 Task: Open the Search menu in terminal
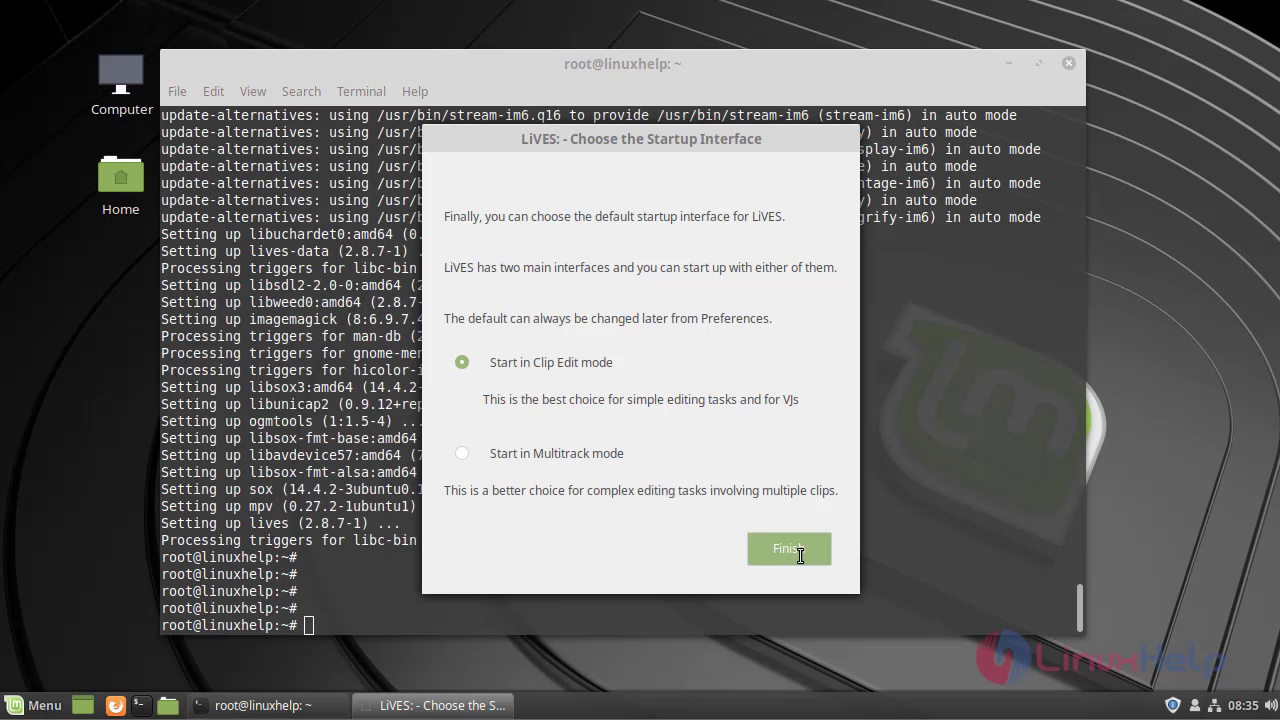coord(301,91)
